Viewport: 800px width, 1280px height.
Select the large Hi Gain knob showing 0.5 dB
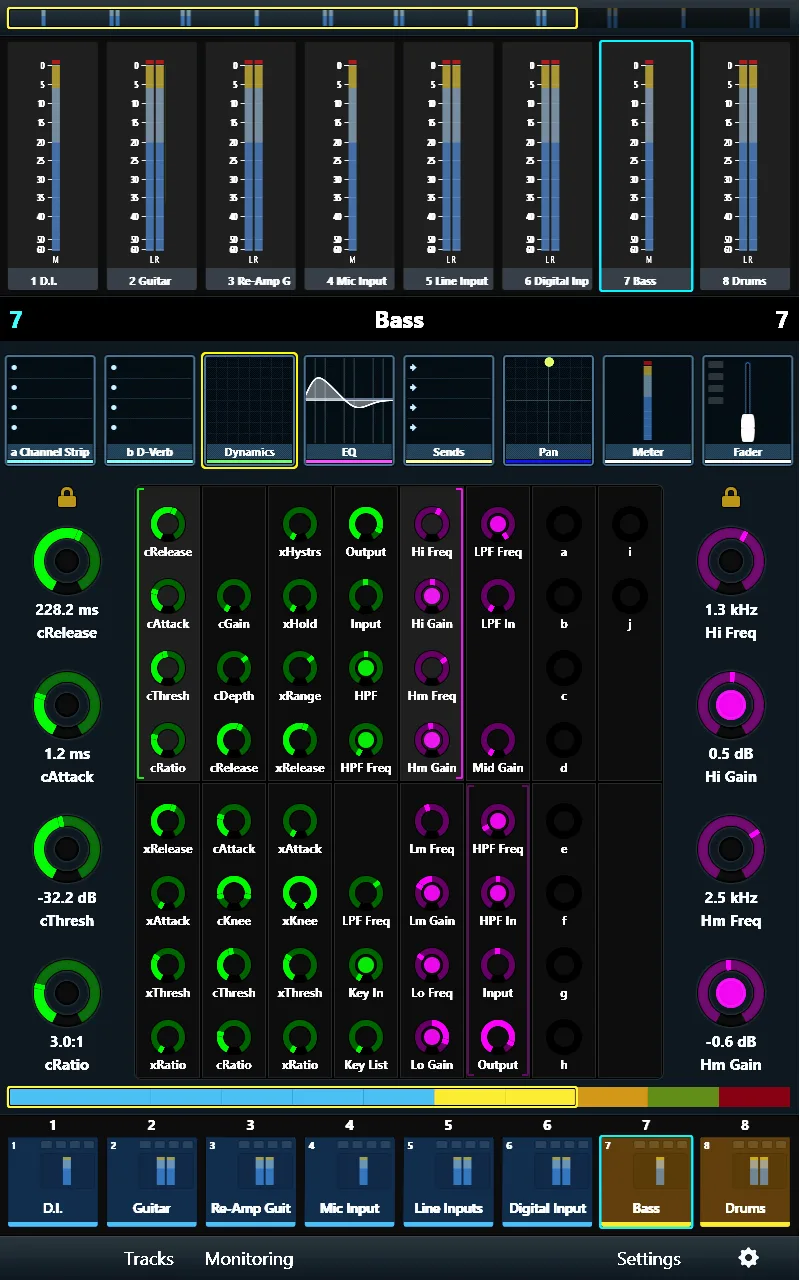tap(731, 705)
